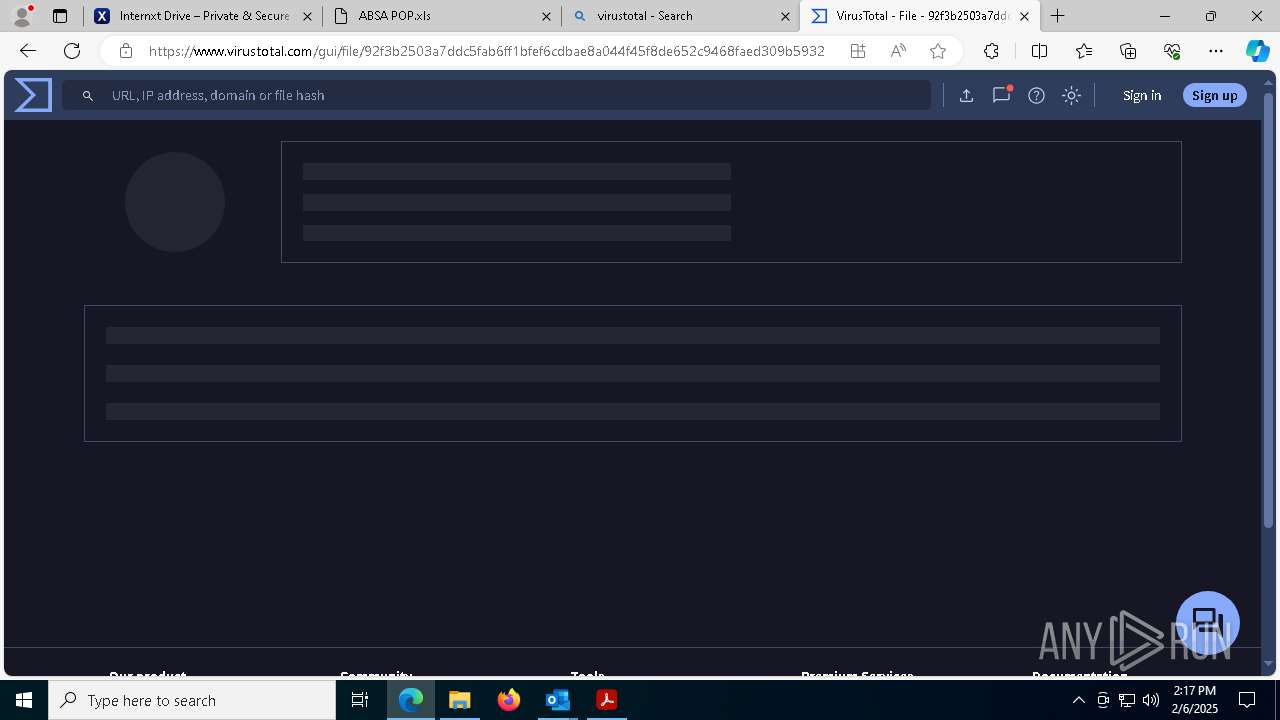
Task: Click the browser Refresh button
Action: (72, 51)
